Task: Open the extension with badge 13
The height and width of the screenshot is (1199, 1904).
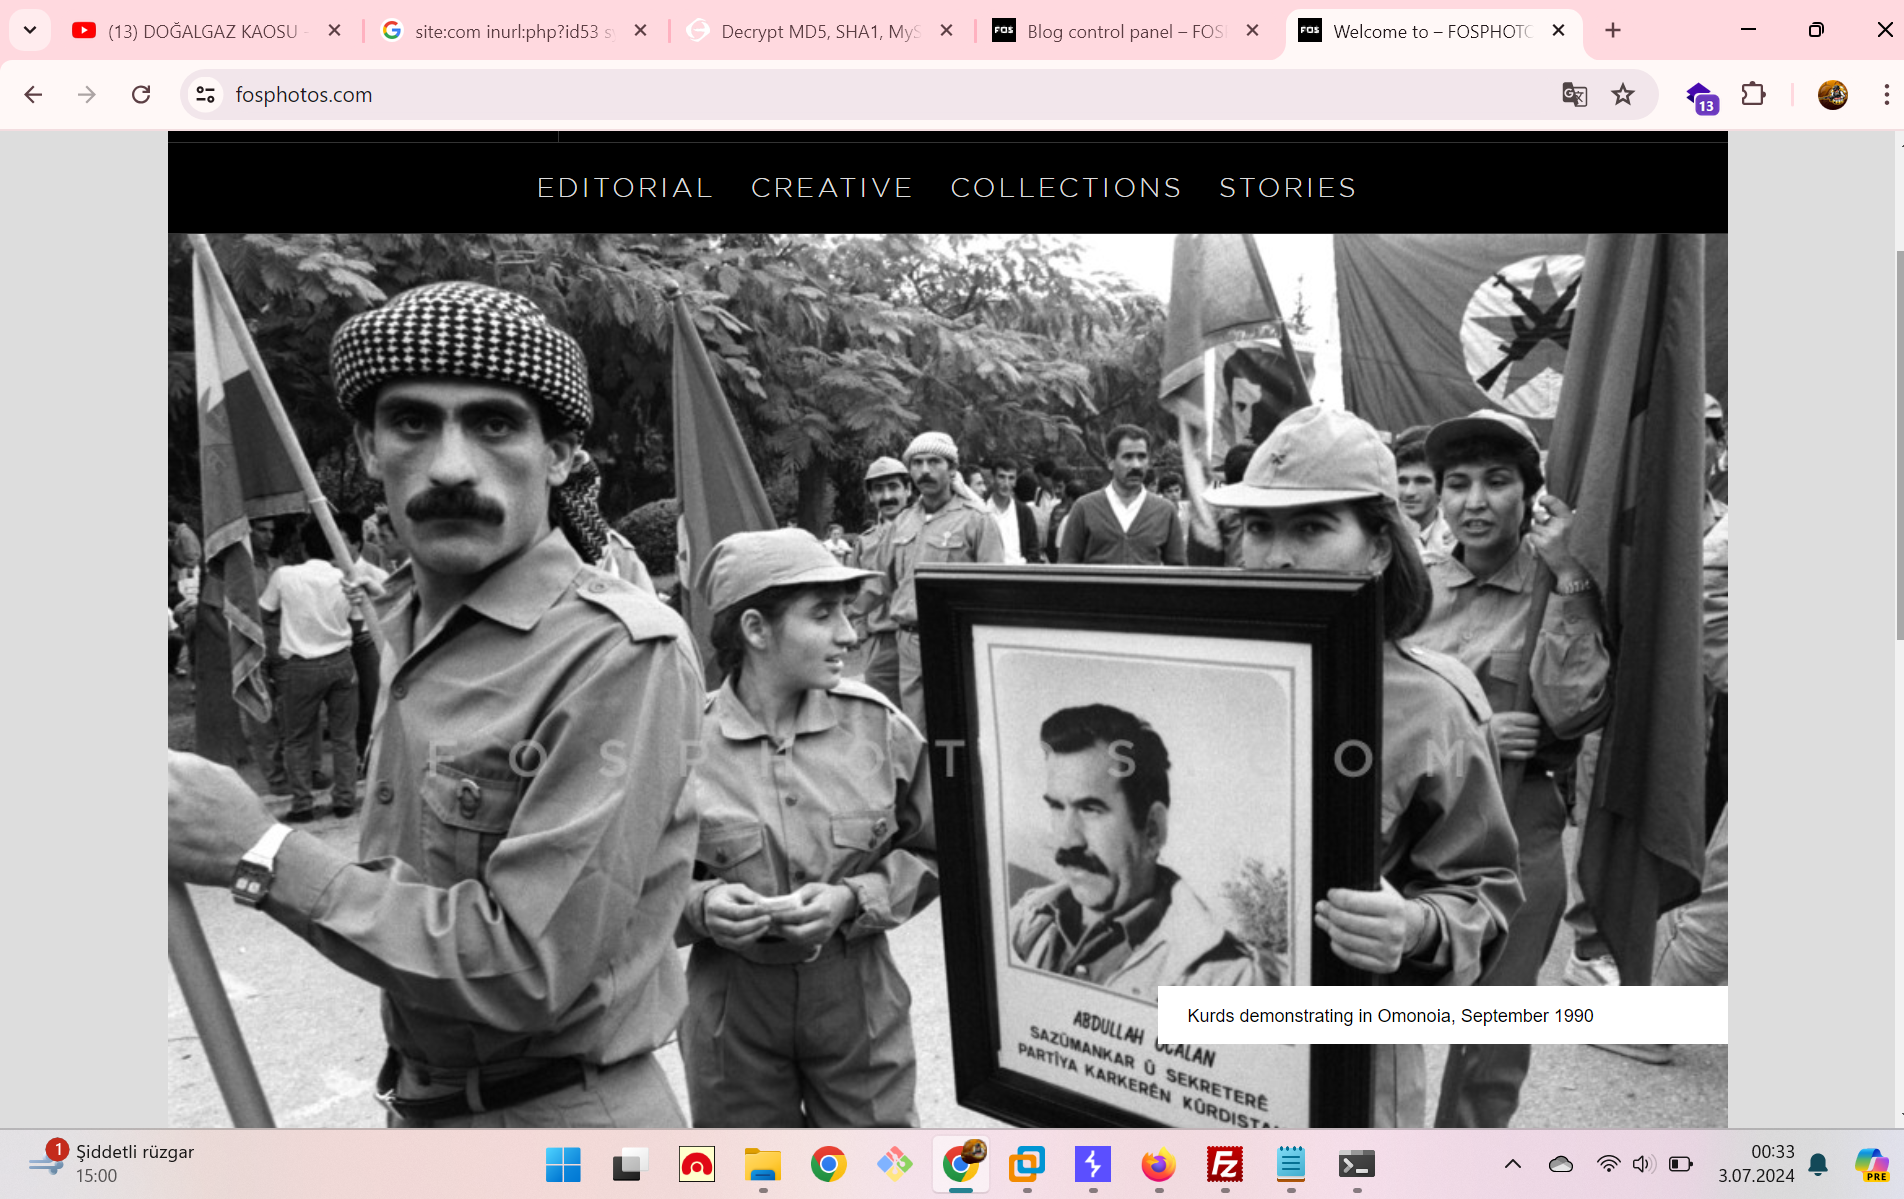Action: [x=1702, y=97]
